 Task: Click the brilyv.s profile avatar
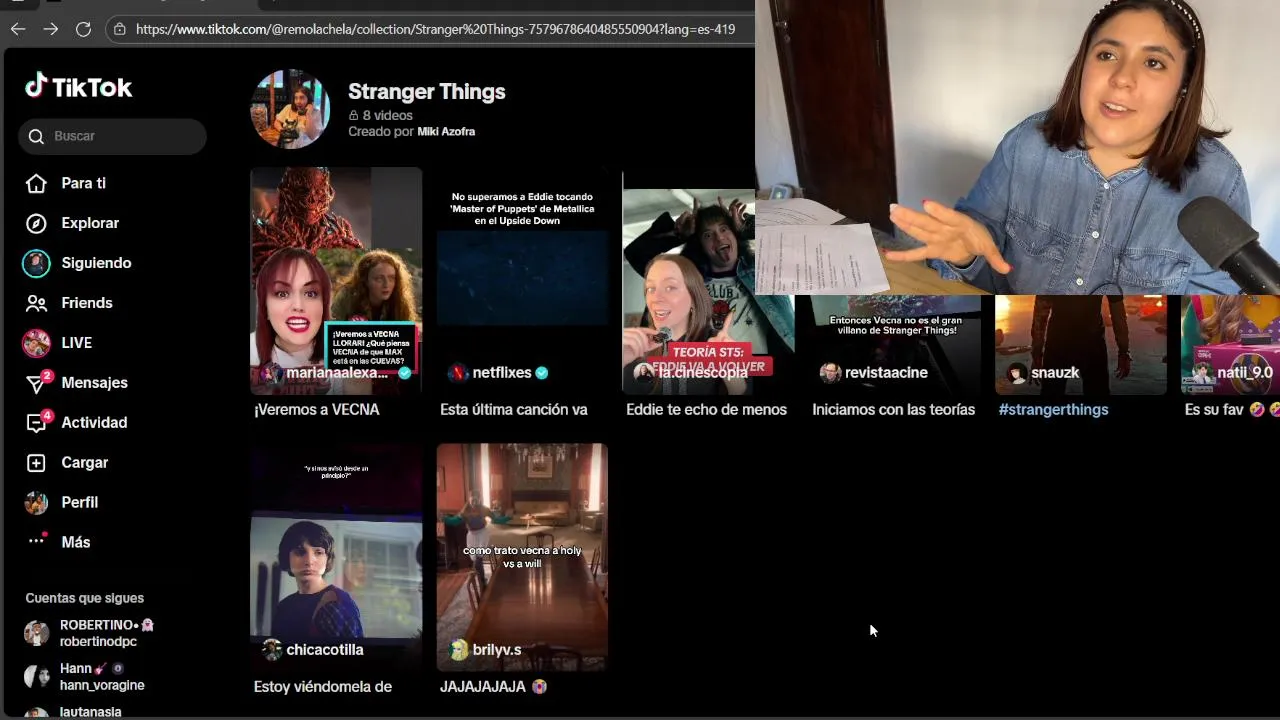(x=458, y=650)
